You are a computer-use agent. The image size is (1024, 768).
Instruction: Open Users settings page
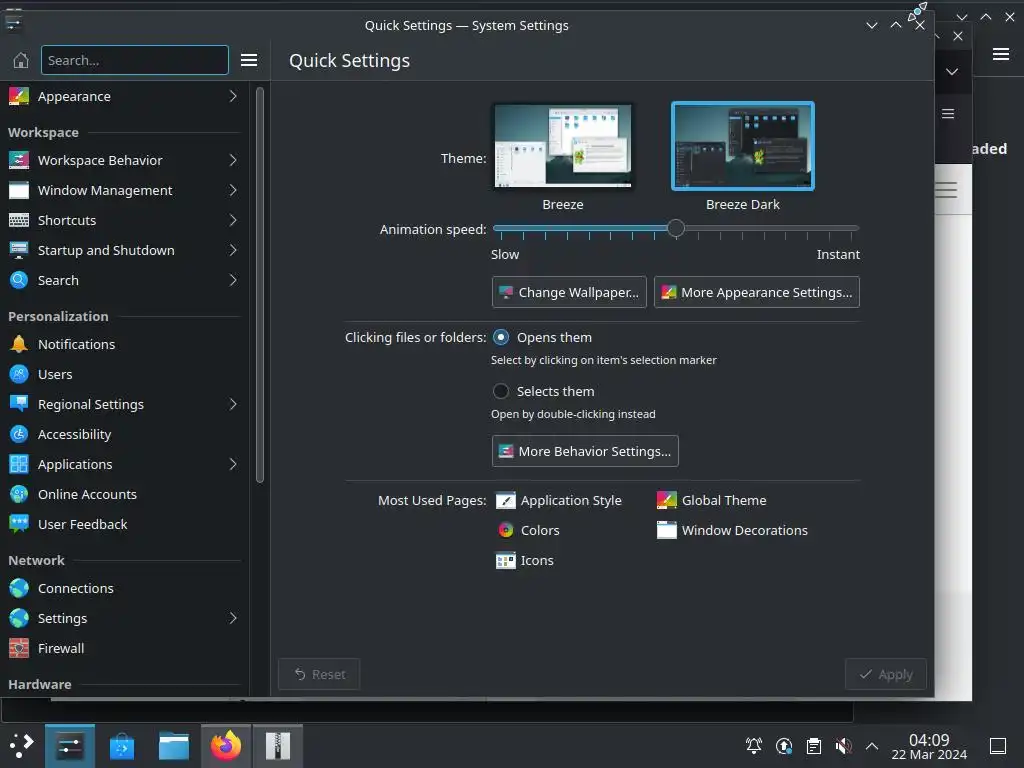click(124, 374)
